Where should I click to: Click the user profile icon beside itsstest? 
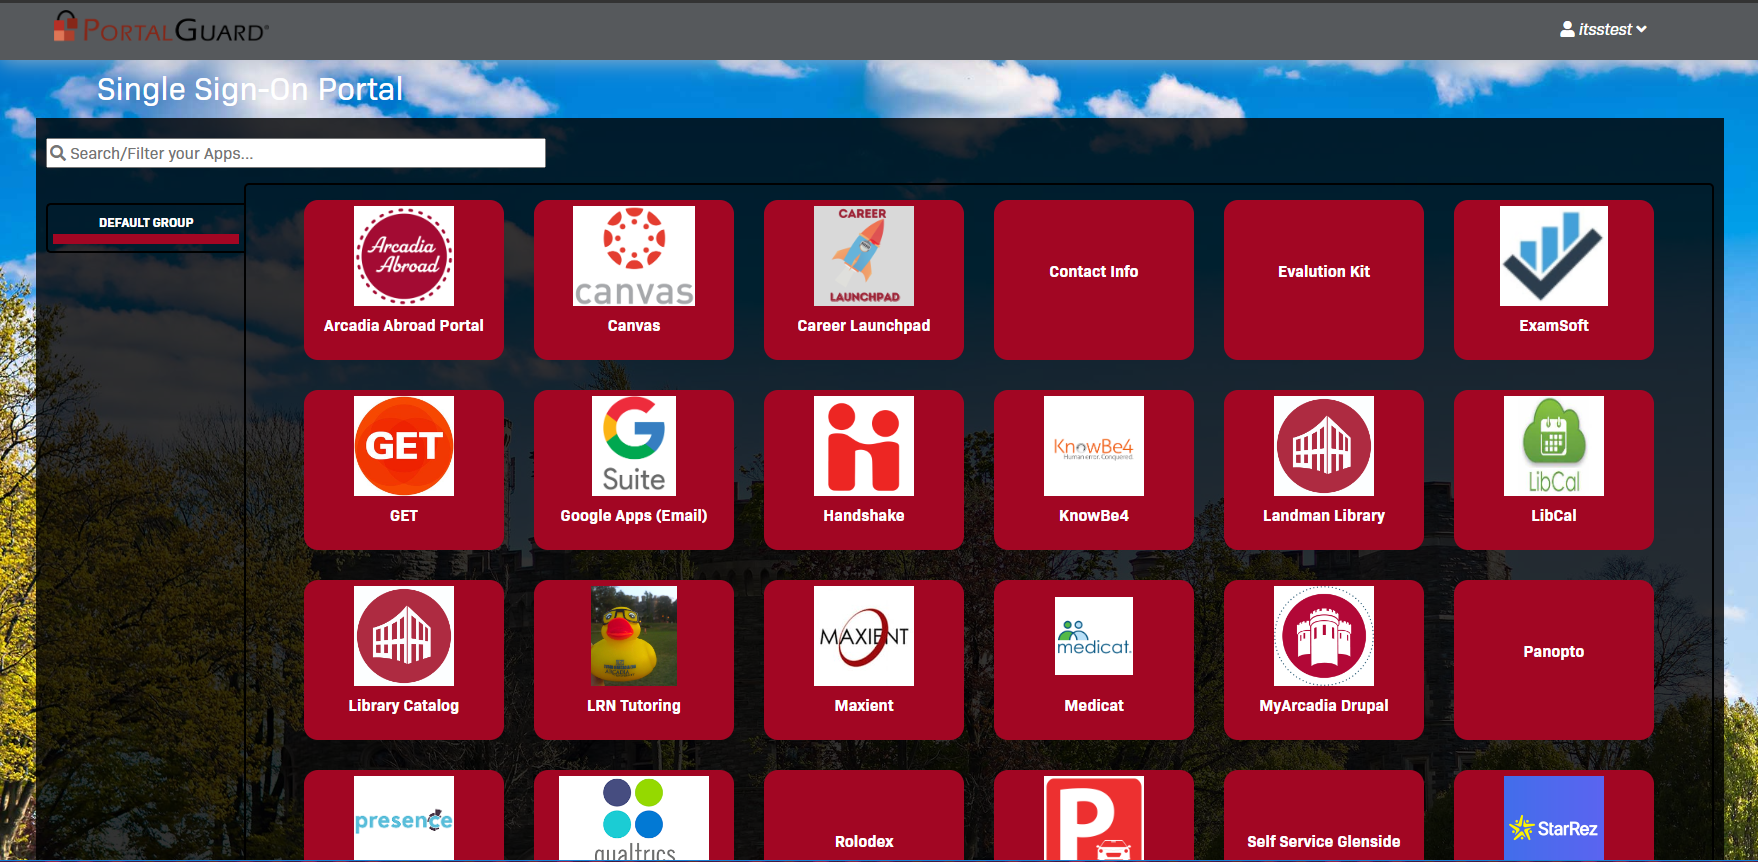click(1567, 30)
